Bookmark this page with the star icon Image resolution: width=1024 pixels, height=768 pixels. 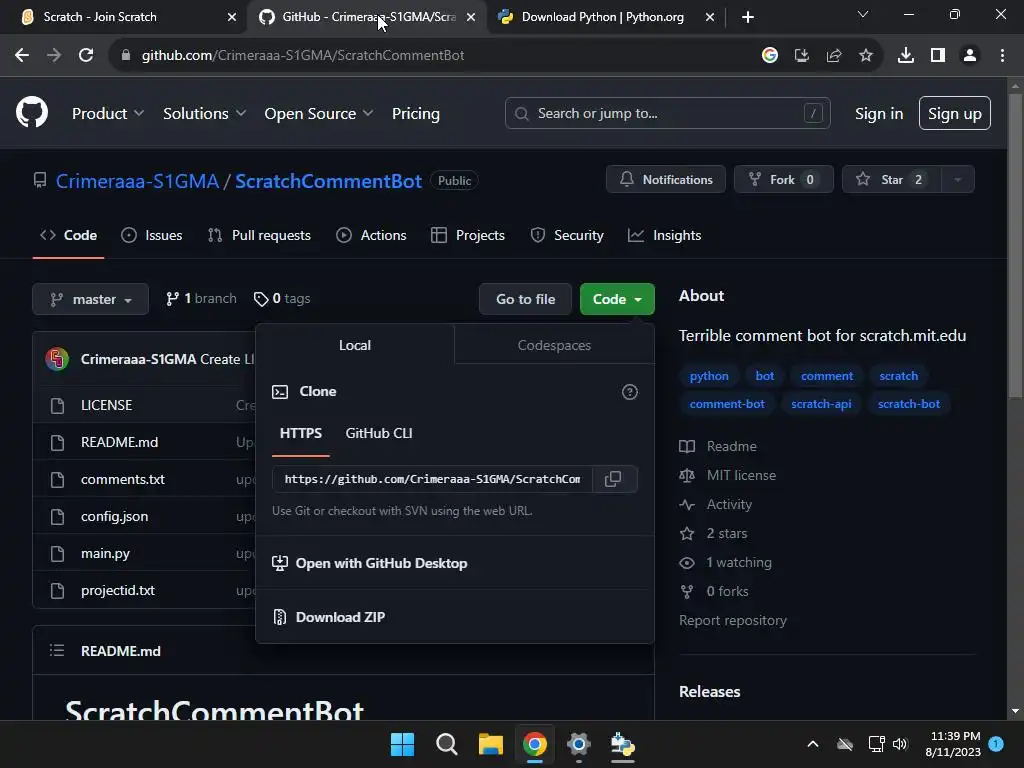point(866,56)
